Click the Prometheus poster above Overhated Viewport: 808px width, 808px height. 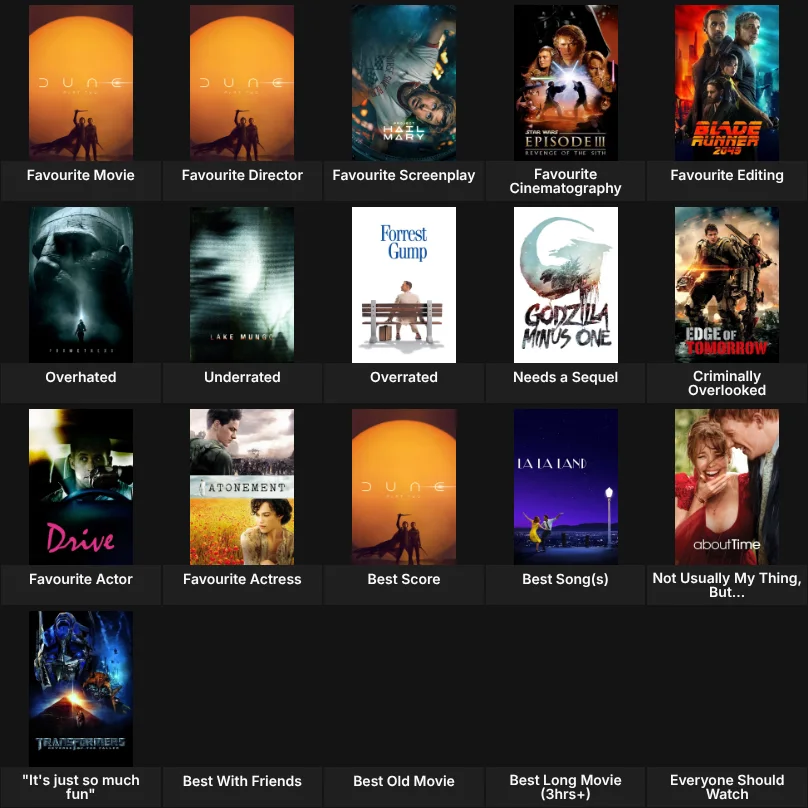pos(81,285)
